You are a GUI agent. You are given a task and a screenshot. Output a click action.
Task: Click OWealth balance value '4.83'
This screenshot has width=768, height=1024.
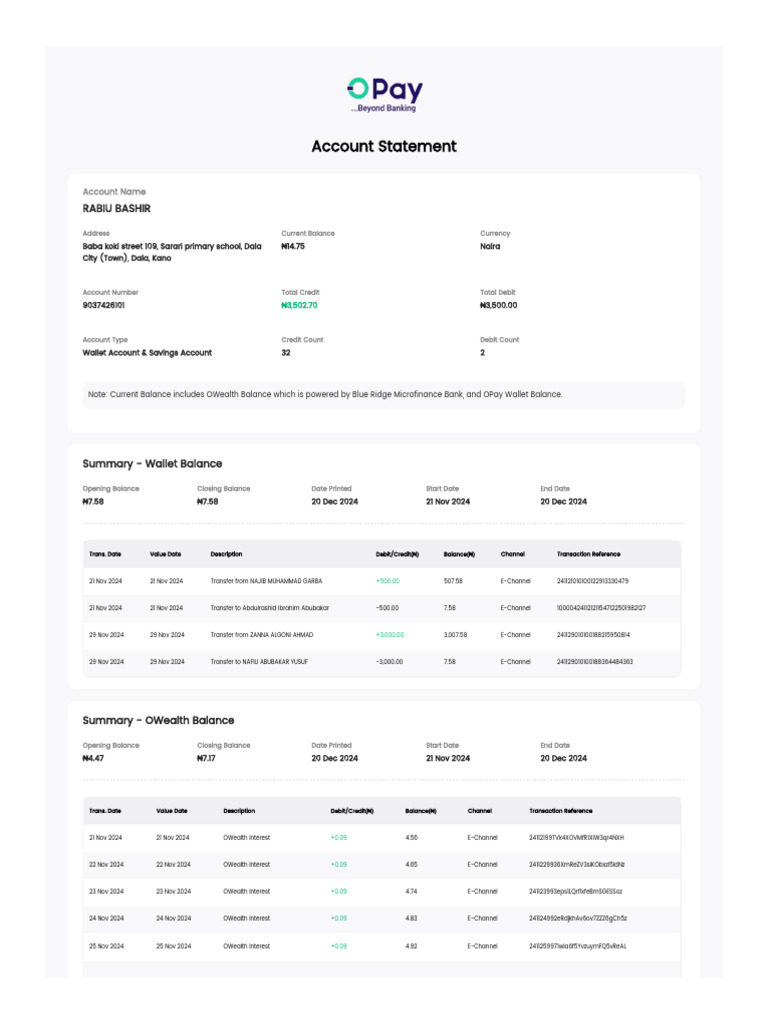(411, 918)
